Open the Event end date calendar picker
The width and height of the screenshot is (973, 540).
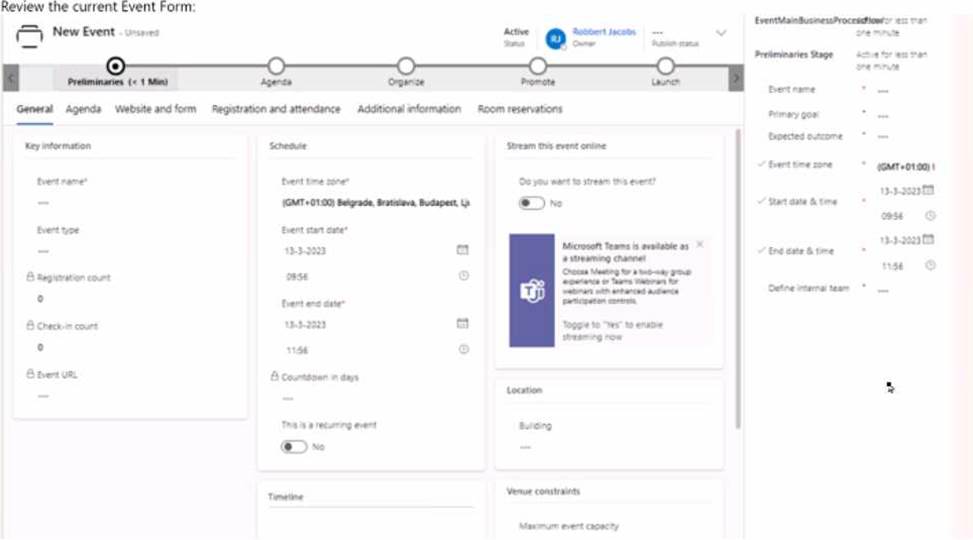coord(462,323)
